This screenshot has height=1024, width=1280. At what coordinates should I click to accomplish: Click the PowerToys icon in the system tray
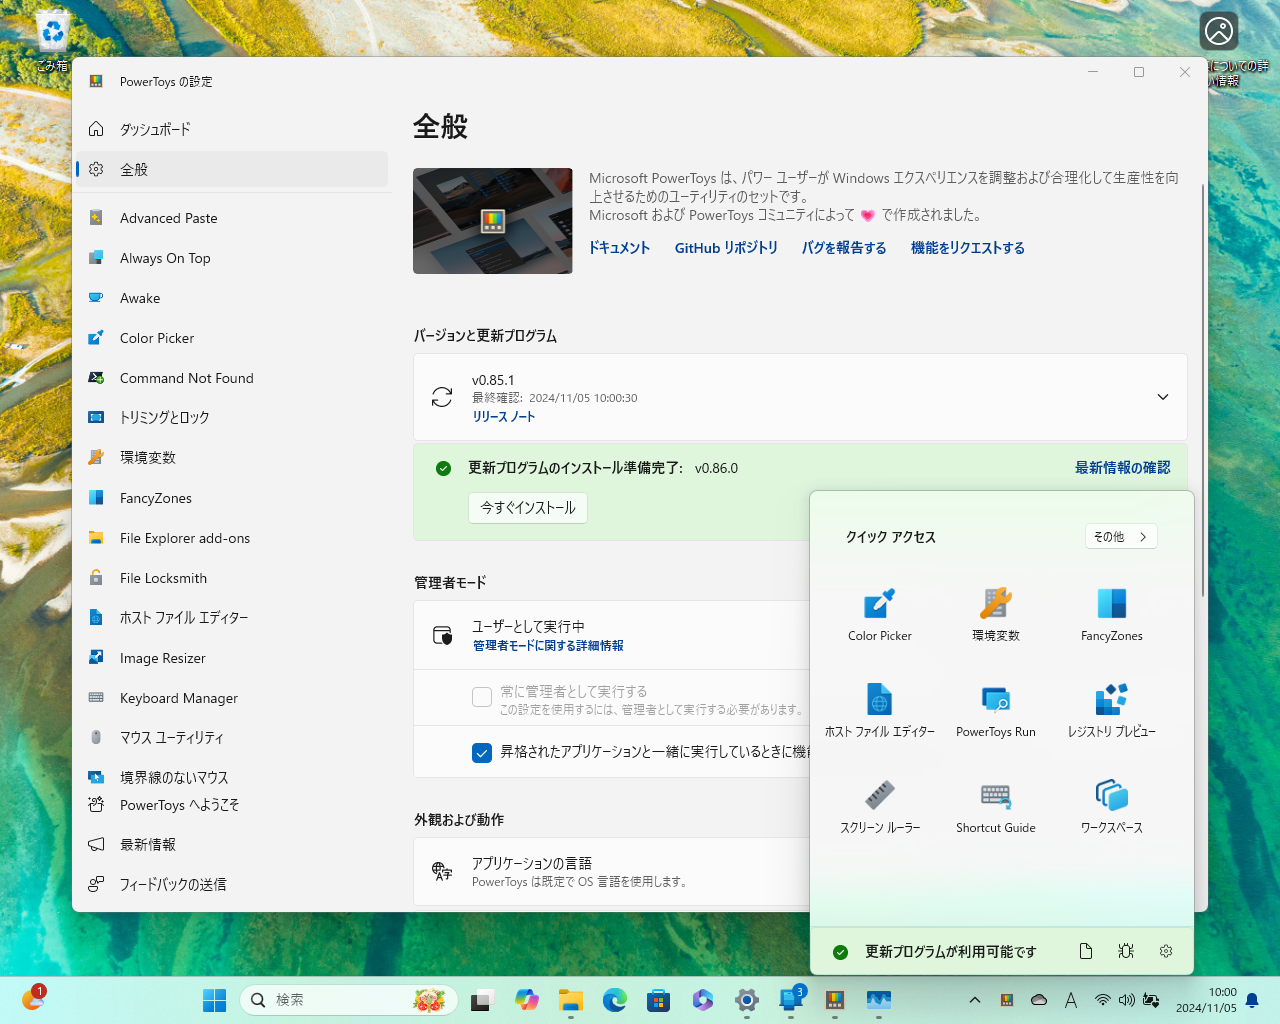pos(1007,1000)
